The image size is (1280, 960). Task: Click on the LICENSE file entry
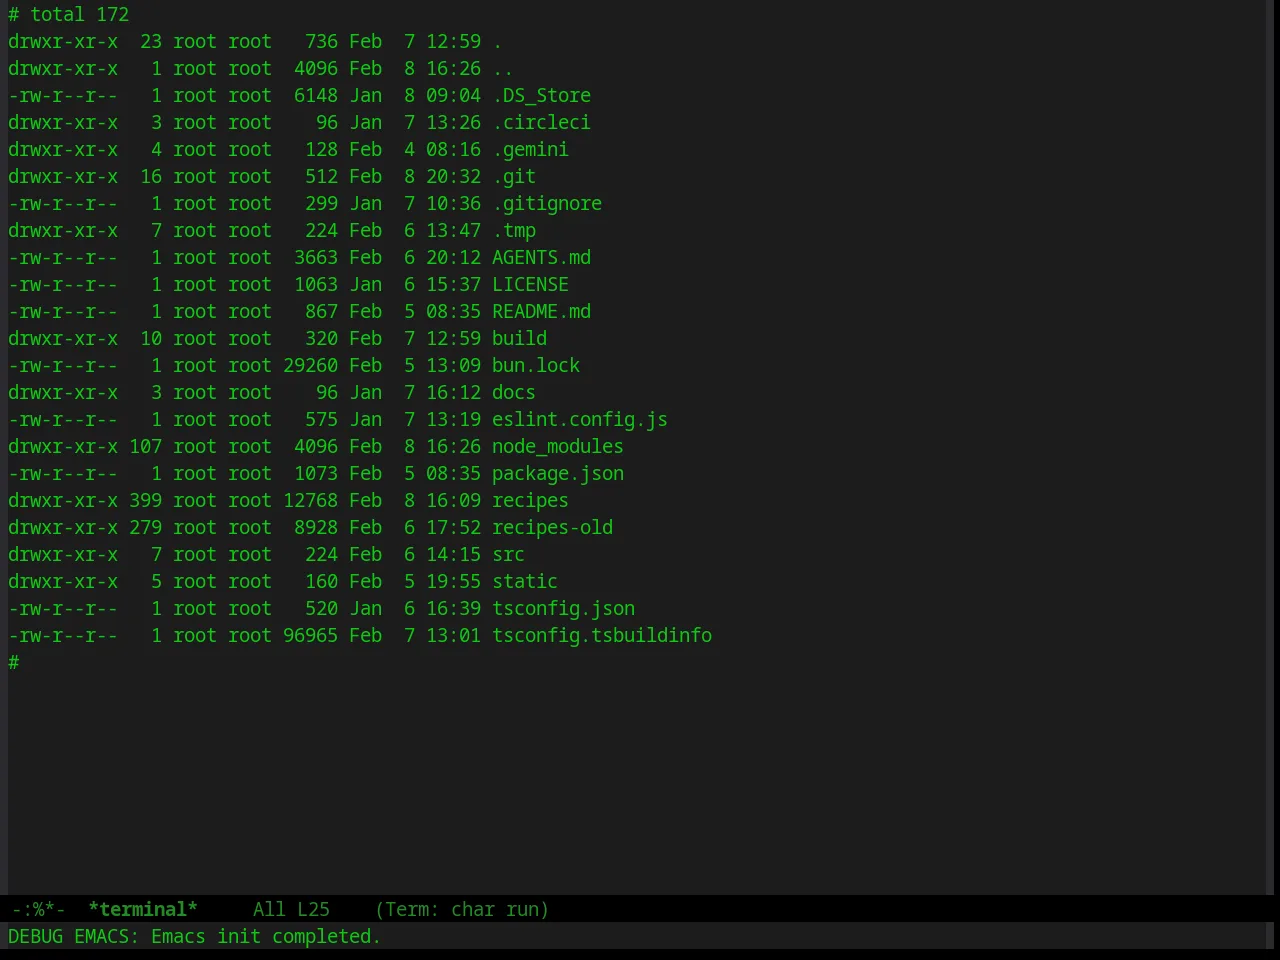[x=530, y=284]
